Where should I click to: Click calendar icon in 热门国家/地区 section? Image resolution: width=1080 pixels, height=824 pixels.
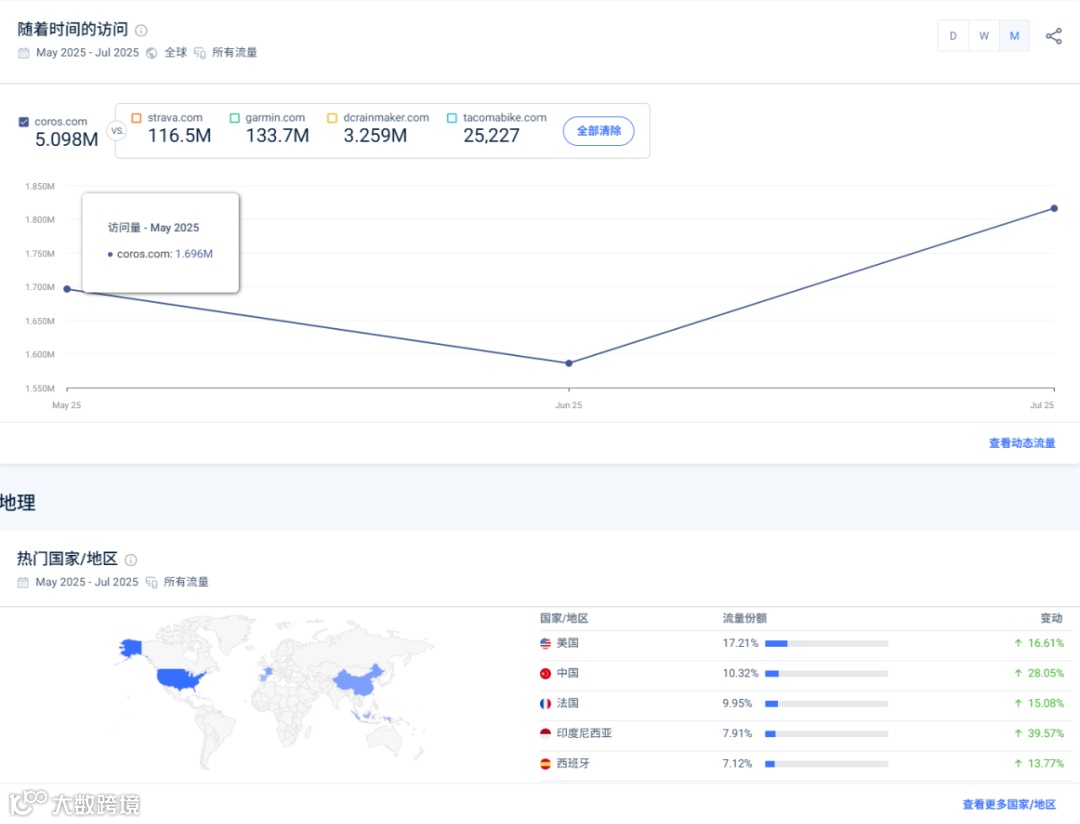coord(23,582)
